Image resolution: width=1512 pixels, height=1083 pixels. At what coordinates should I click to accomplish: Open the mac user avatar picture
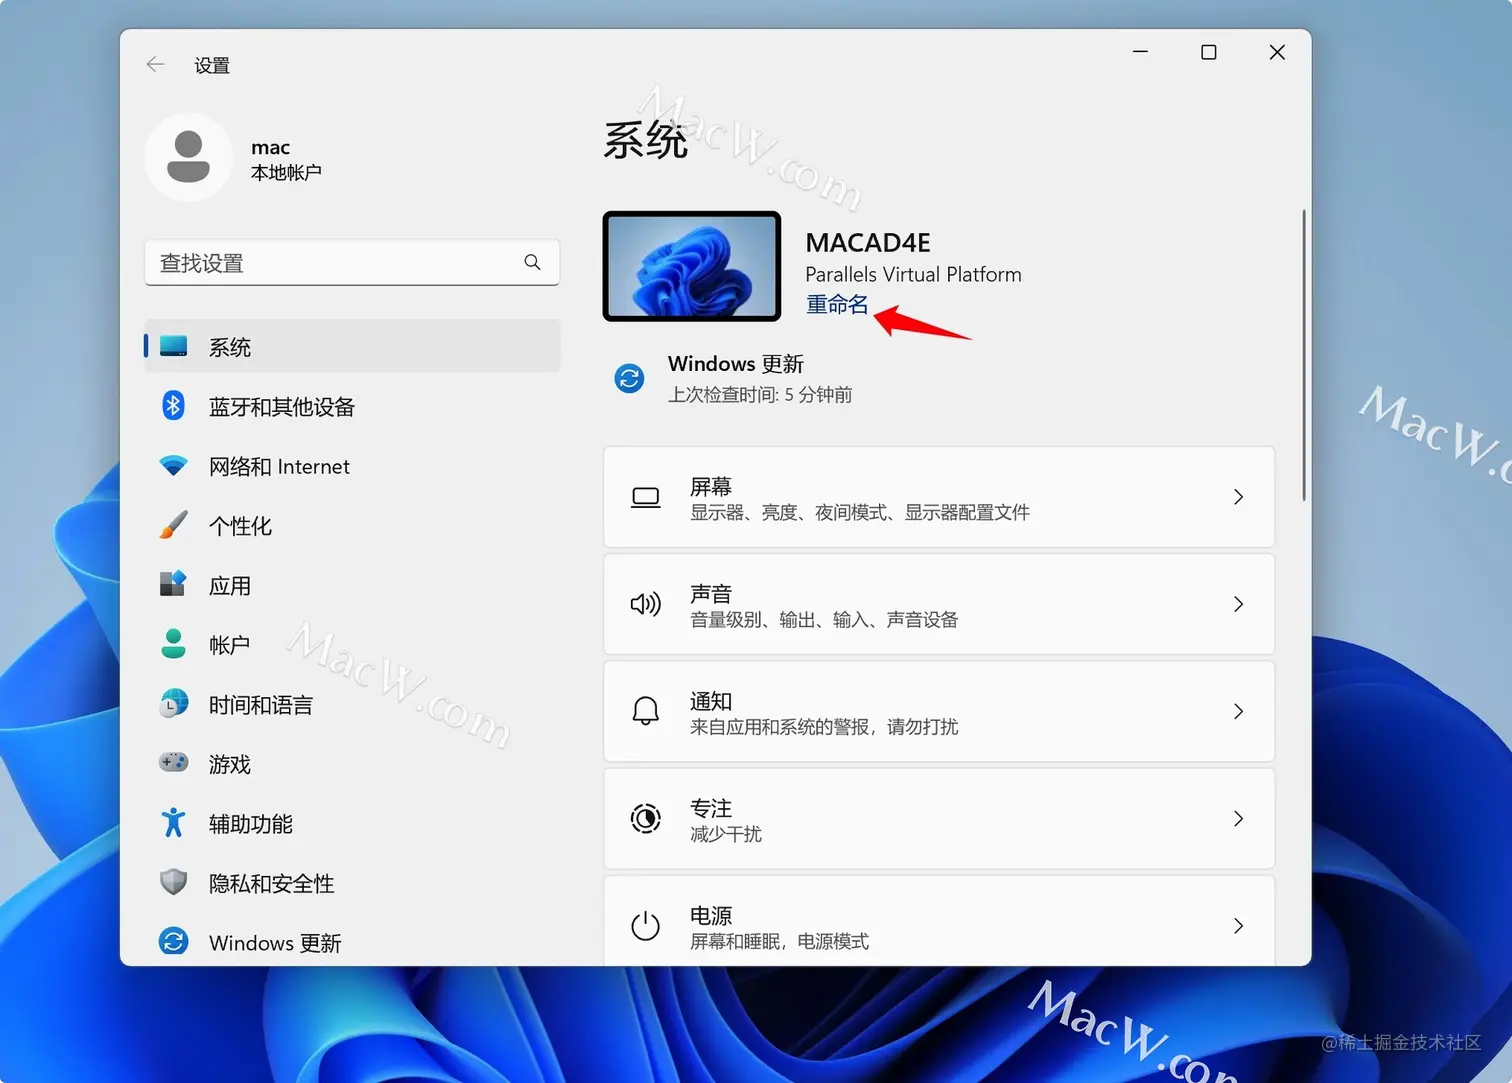tap(188, 158)
